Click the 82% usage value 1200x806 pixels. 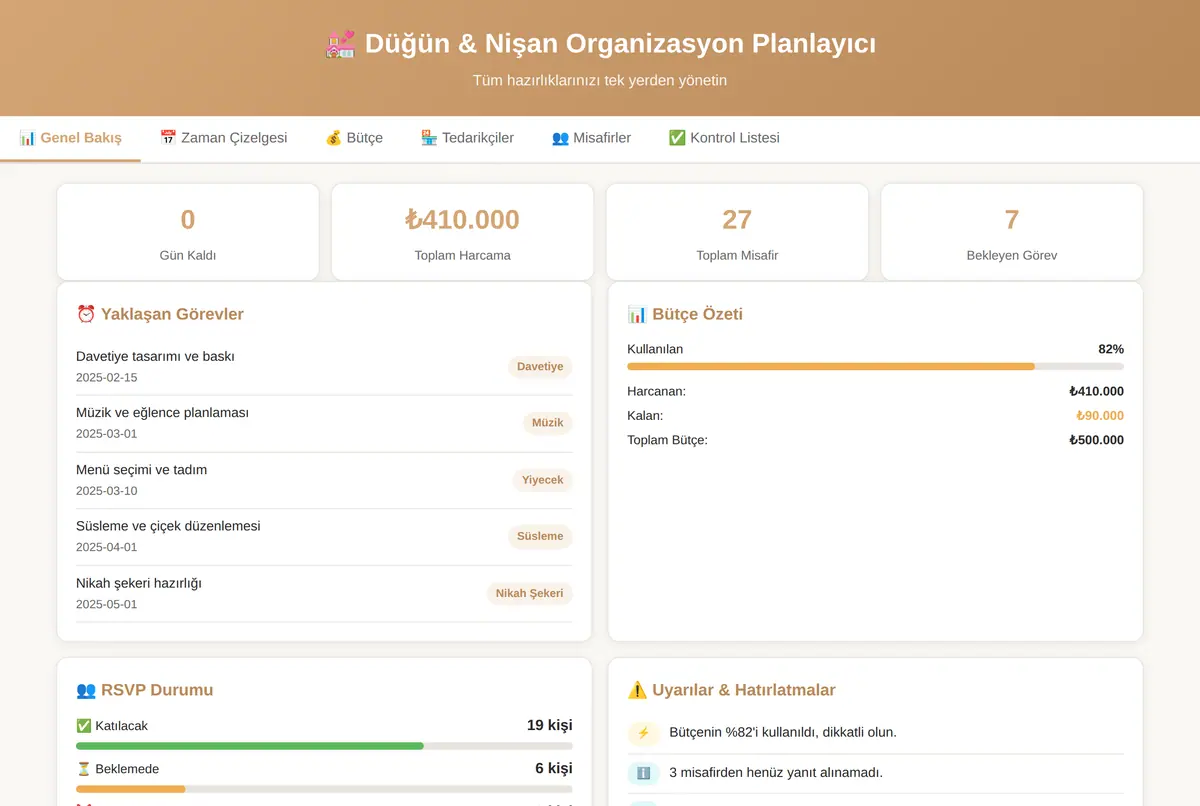1111,349
